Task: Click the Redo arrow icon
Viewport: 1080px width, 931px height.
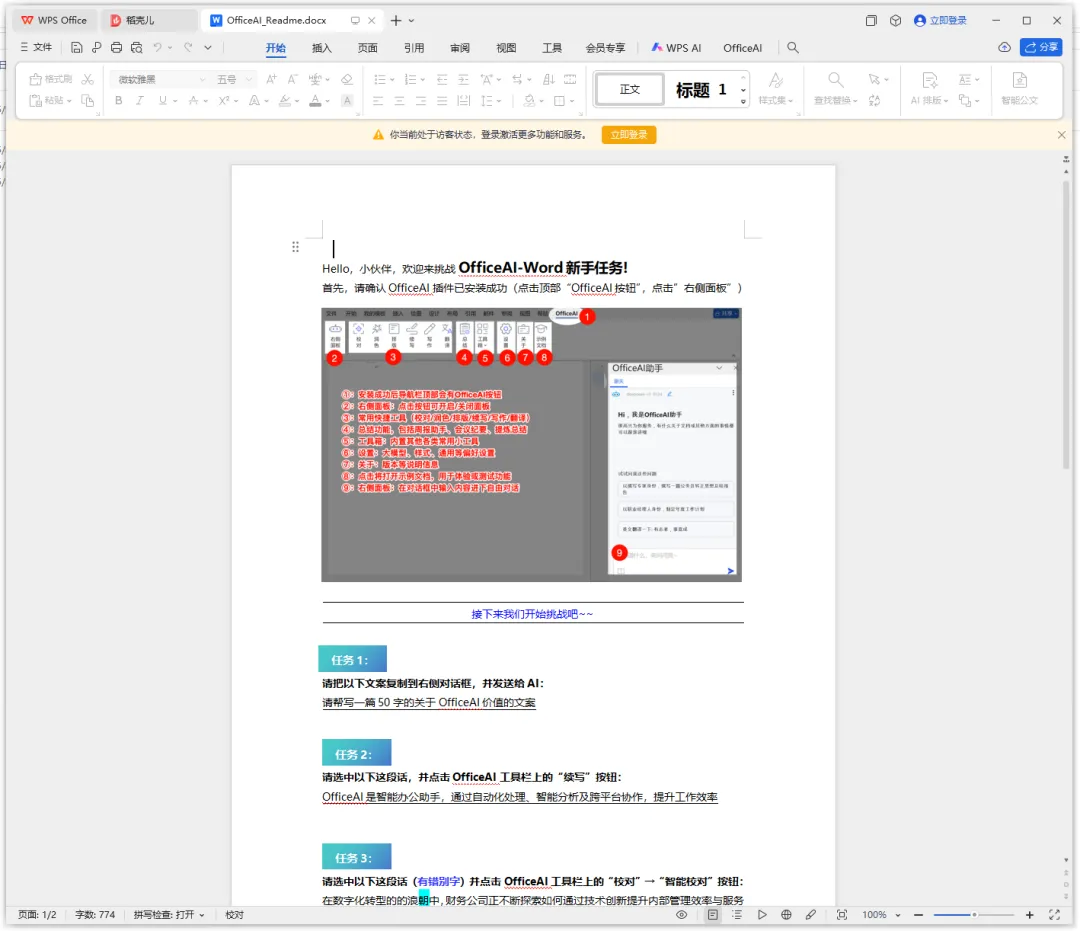Action: coord(187,48)
